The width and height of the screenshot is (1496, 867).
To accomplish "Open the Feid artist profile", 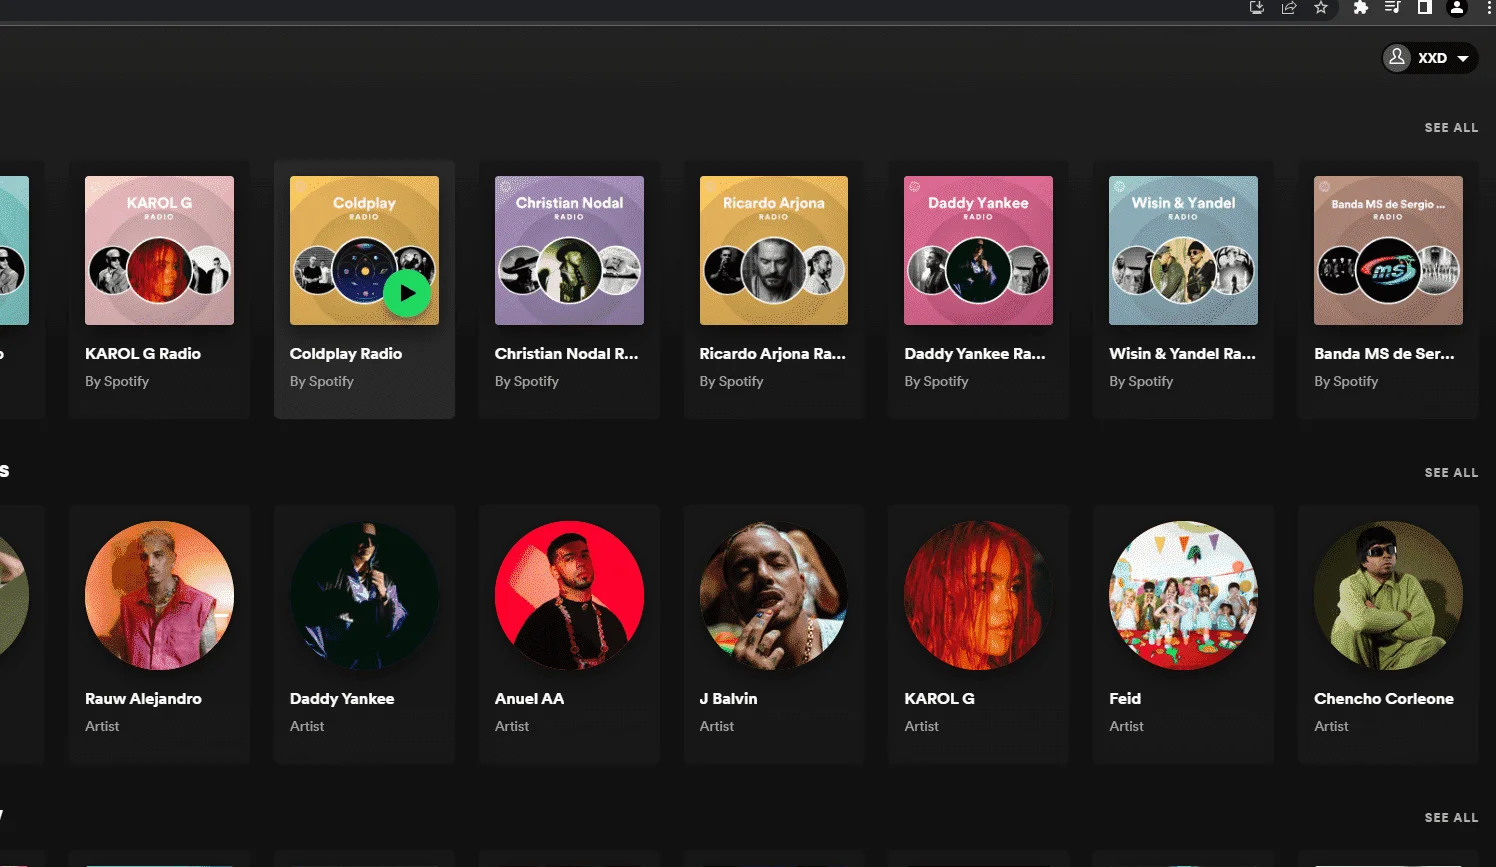I will click(1183, 634).
